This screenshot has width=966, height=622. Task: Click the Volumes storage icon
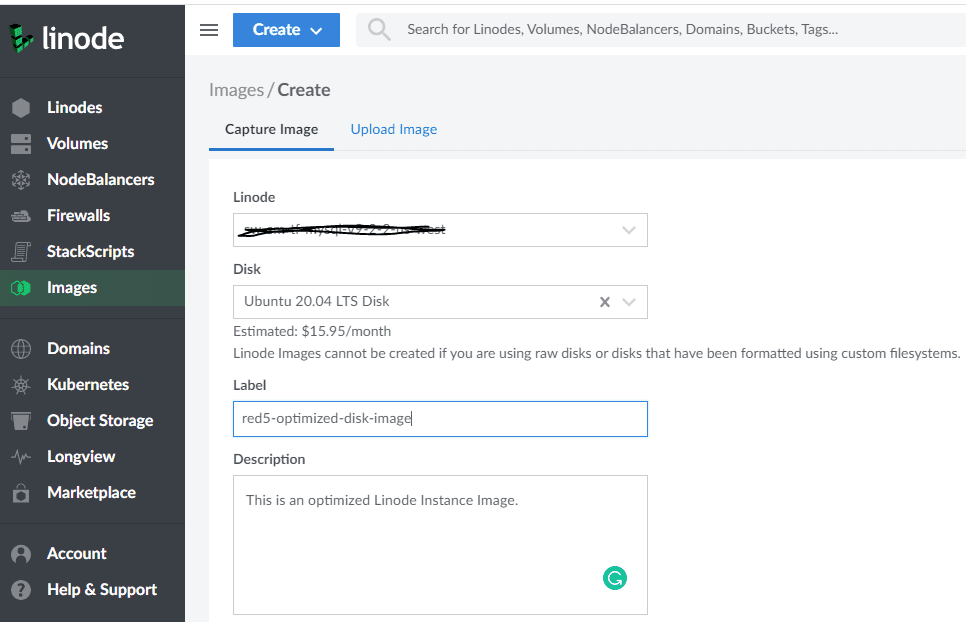pos(21,143)
